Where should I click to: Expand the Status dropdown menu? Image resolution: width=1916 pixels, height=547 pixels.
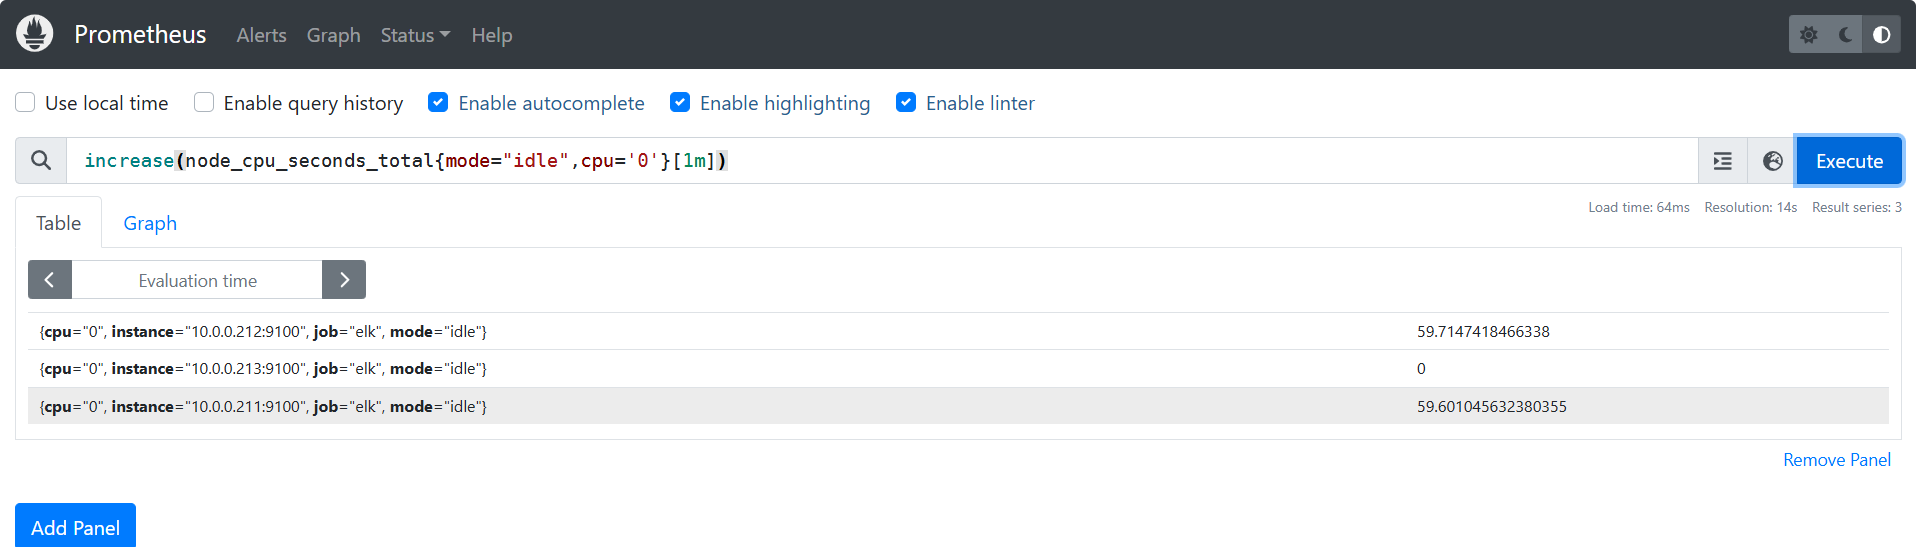point(415,35)
